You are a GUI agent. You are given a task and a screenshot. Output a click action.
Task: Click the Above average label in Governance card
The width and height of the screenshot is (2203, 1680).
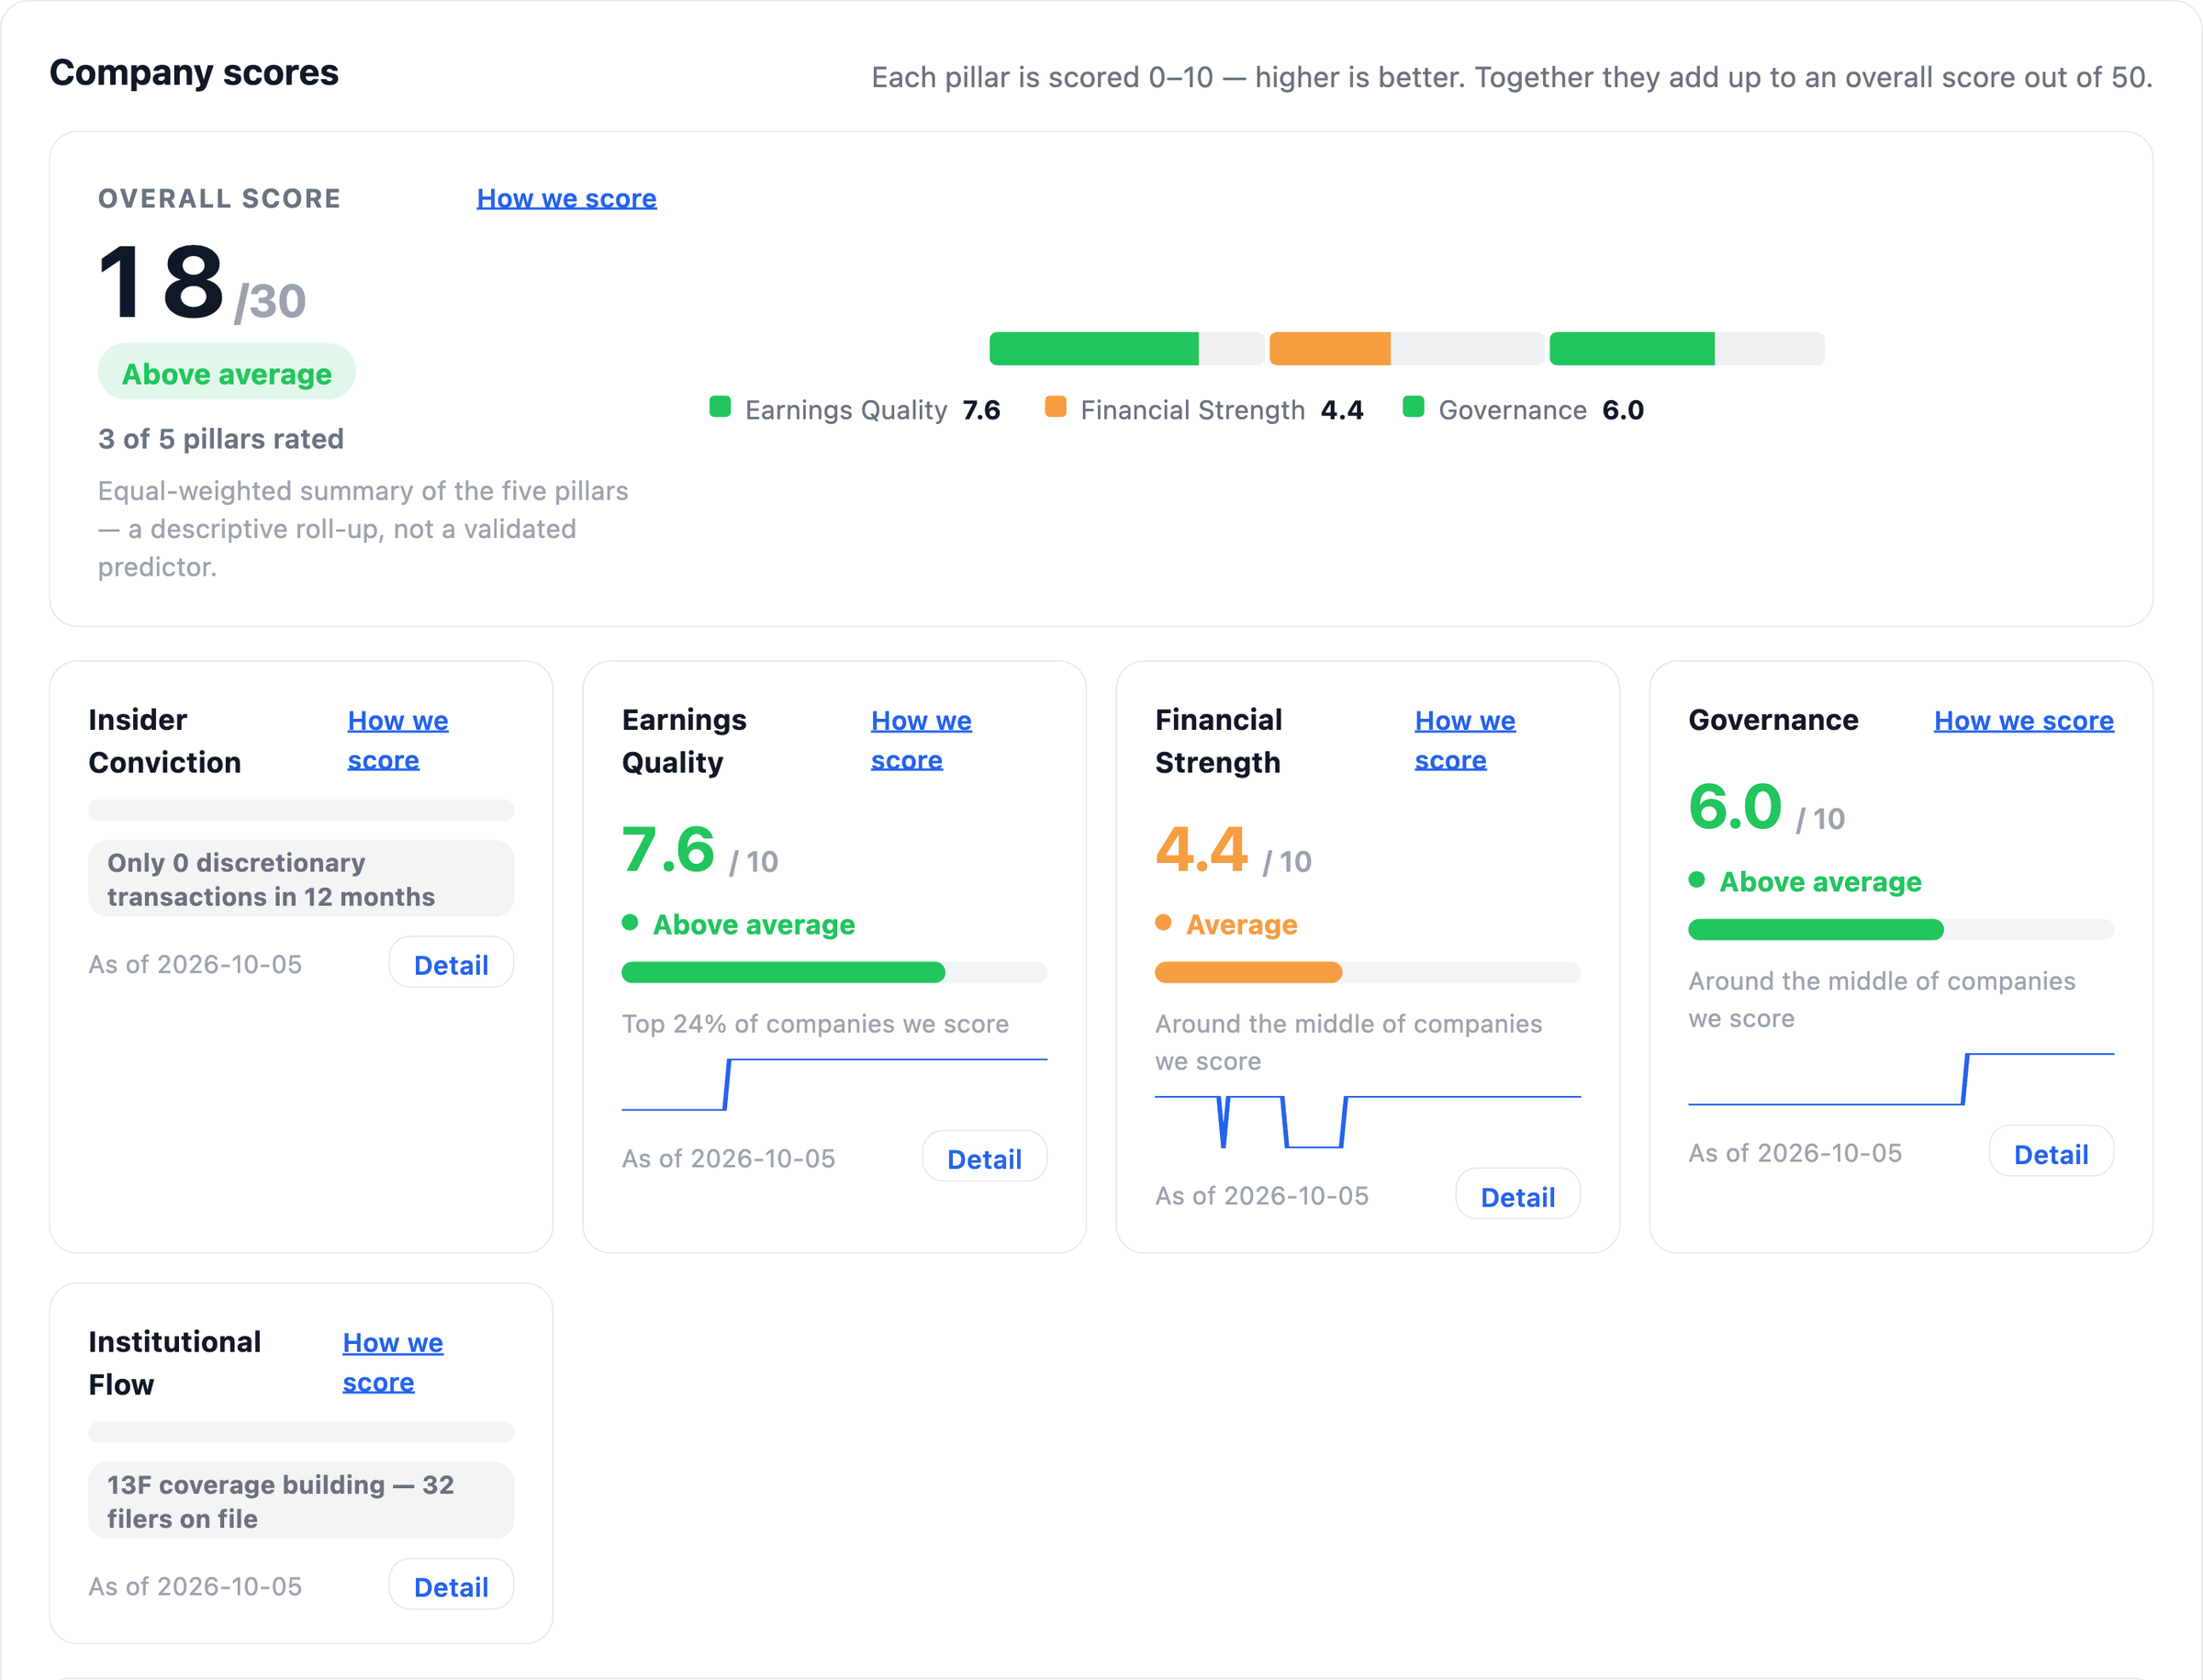1820,881
